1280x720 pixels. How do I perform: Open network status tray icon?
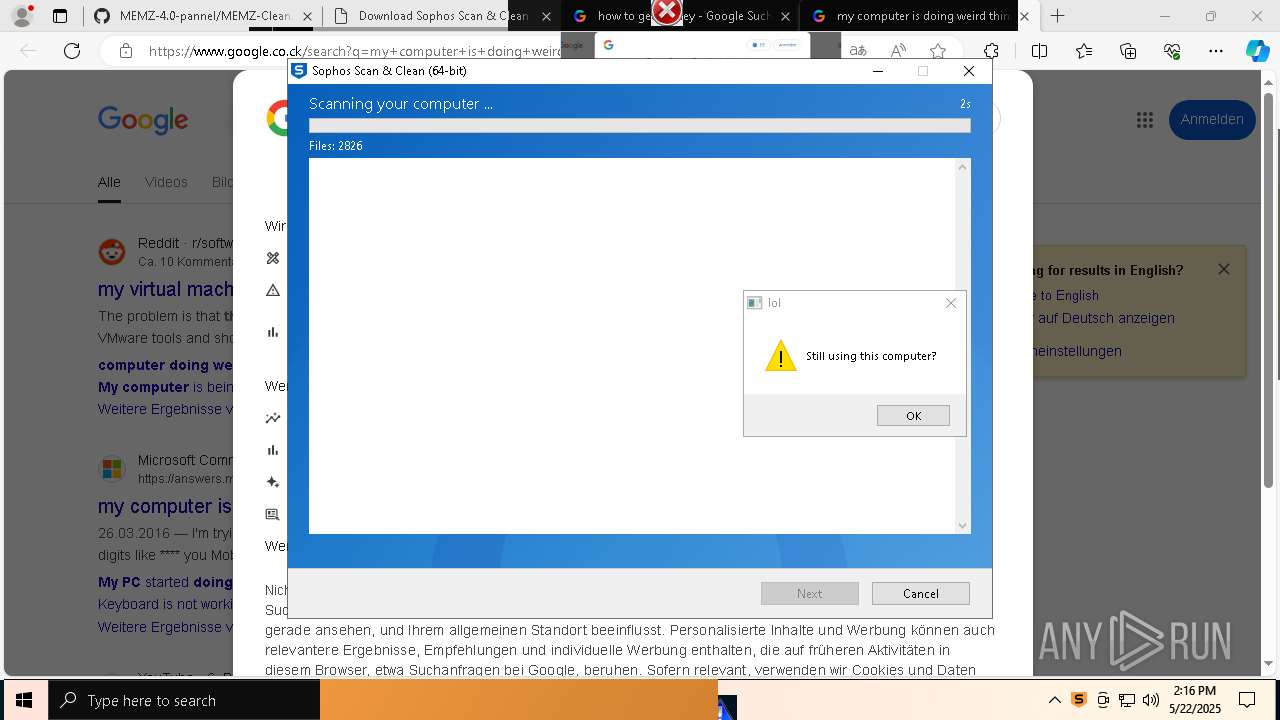tap(1127, 700)
